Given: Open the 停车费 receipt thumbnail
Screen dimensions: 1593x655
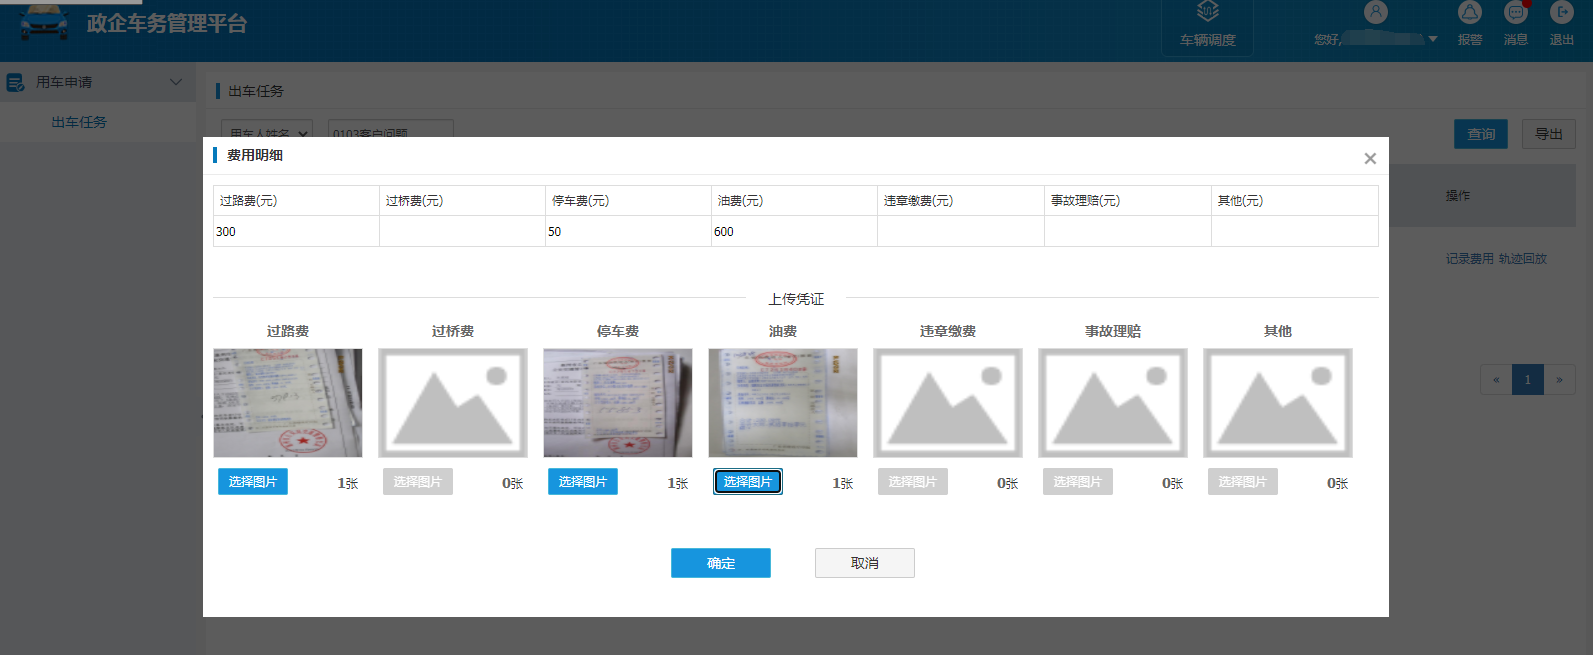Looking at the screenshot, I should [x=617, y=403].
